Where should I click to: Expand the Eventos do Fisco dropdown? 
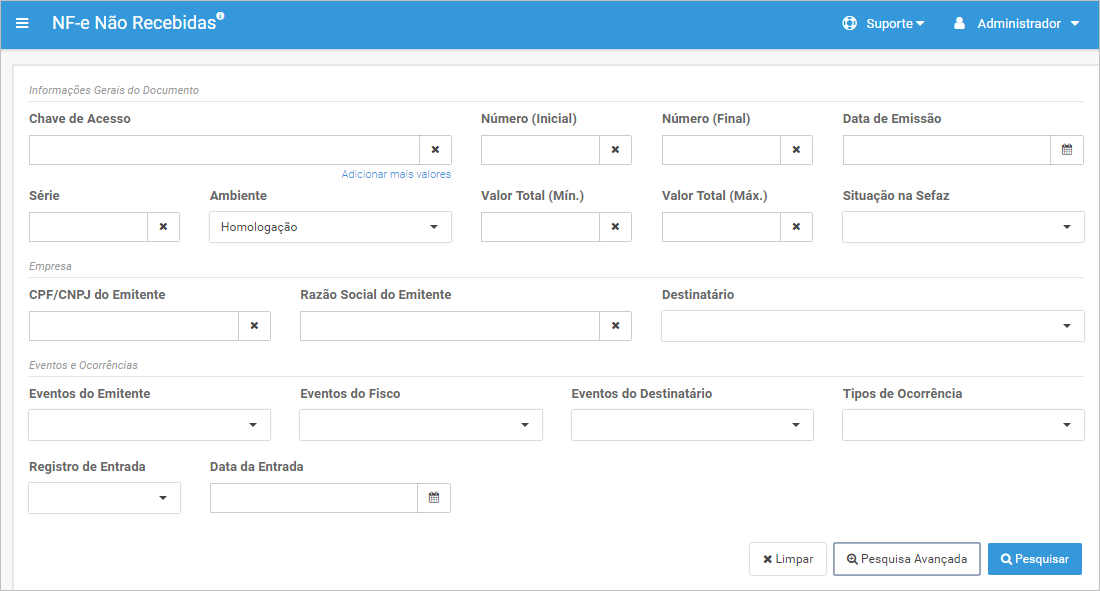(x=421, y=425)
